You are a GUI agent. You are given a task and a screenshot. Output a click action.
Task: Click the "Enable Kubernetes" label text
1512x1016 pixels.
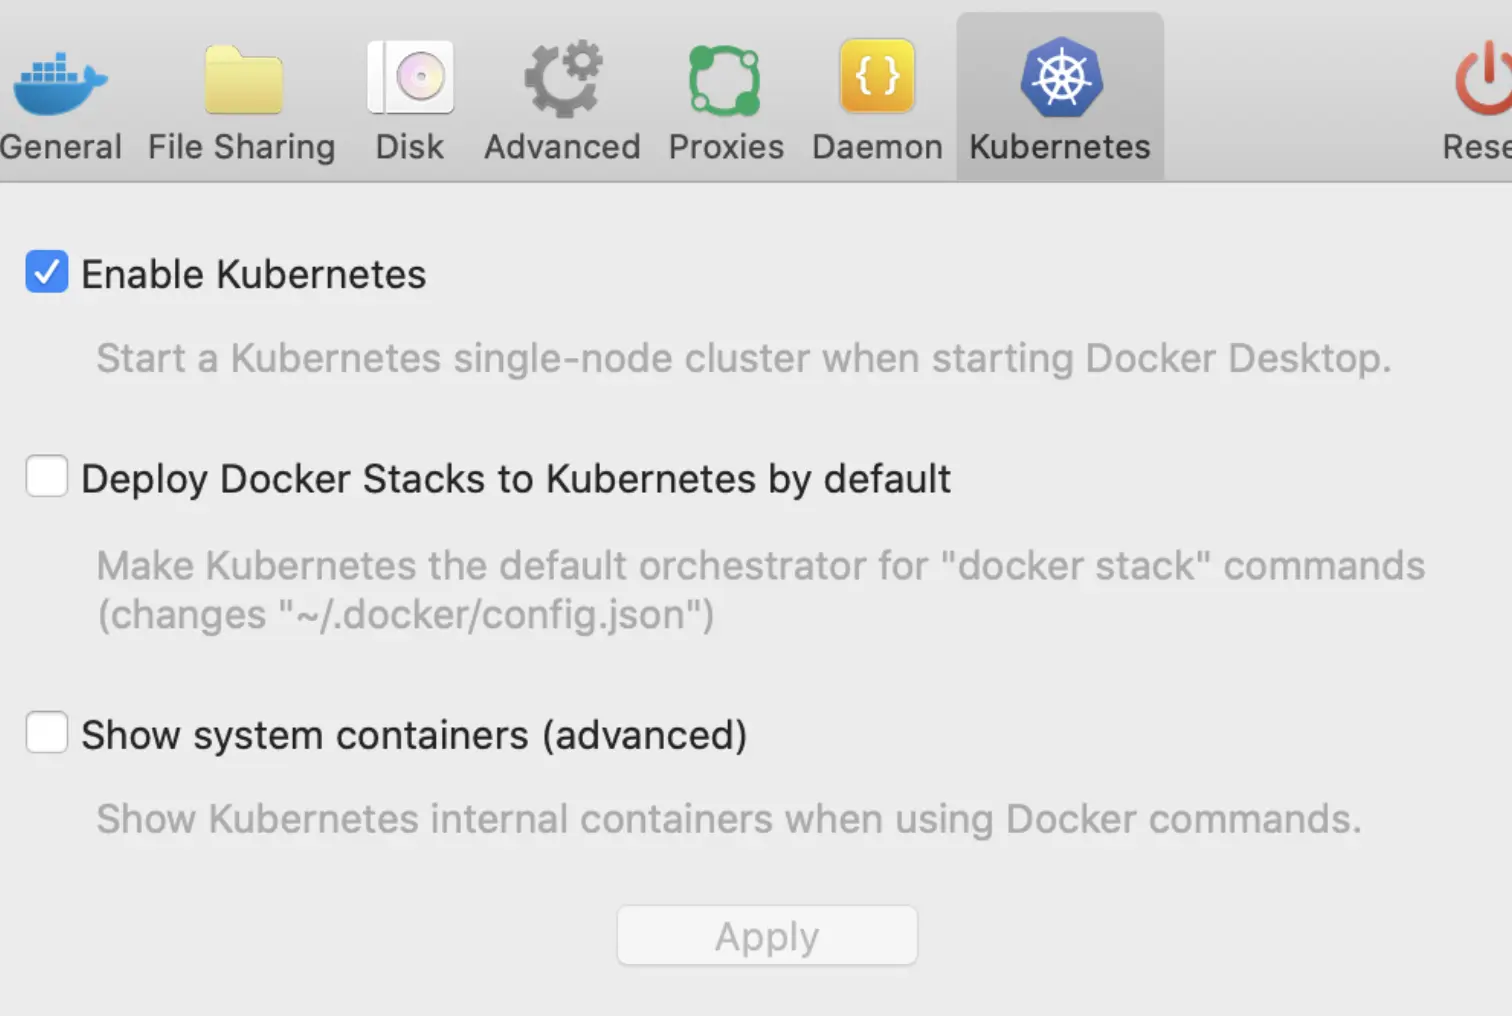pos(253,275)
